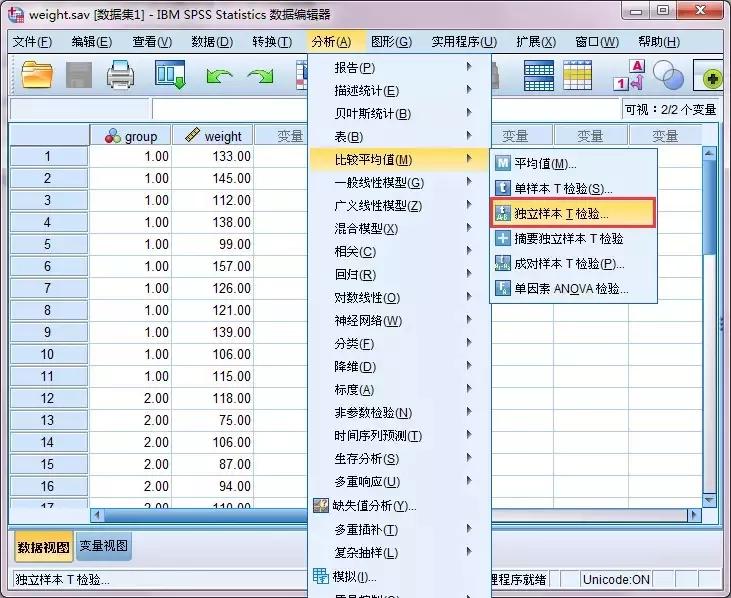Click the green plus toolbar icon
This screenshot has width=731, height=598.
pos(710,77)
